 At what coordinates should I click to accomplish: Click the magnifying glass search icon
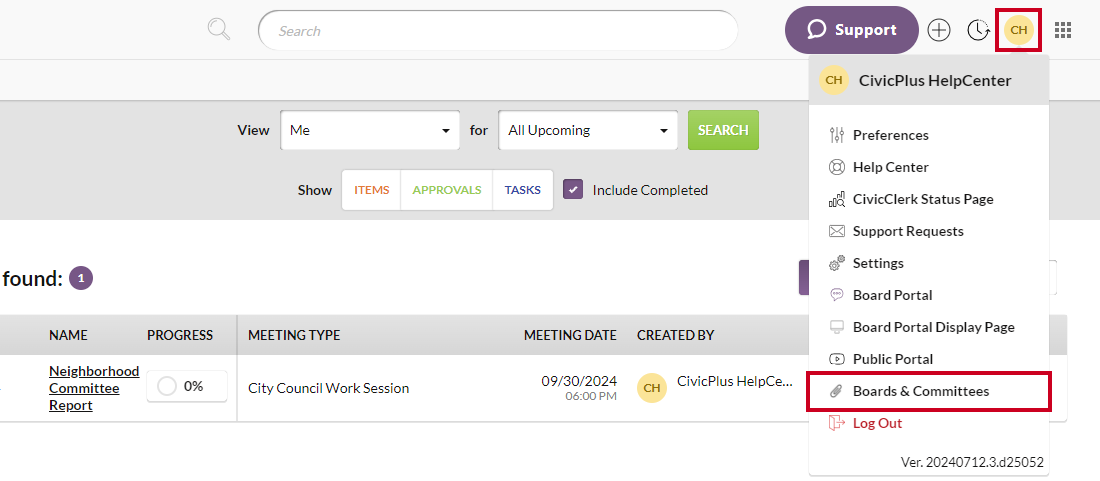click(219, 29)
